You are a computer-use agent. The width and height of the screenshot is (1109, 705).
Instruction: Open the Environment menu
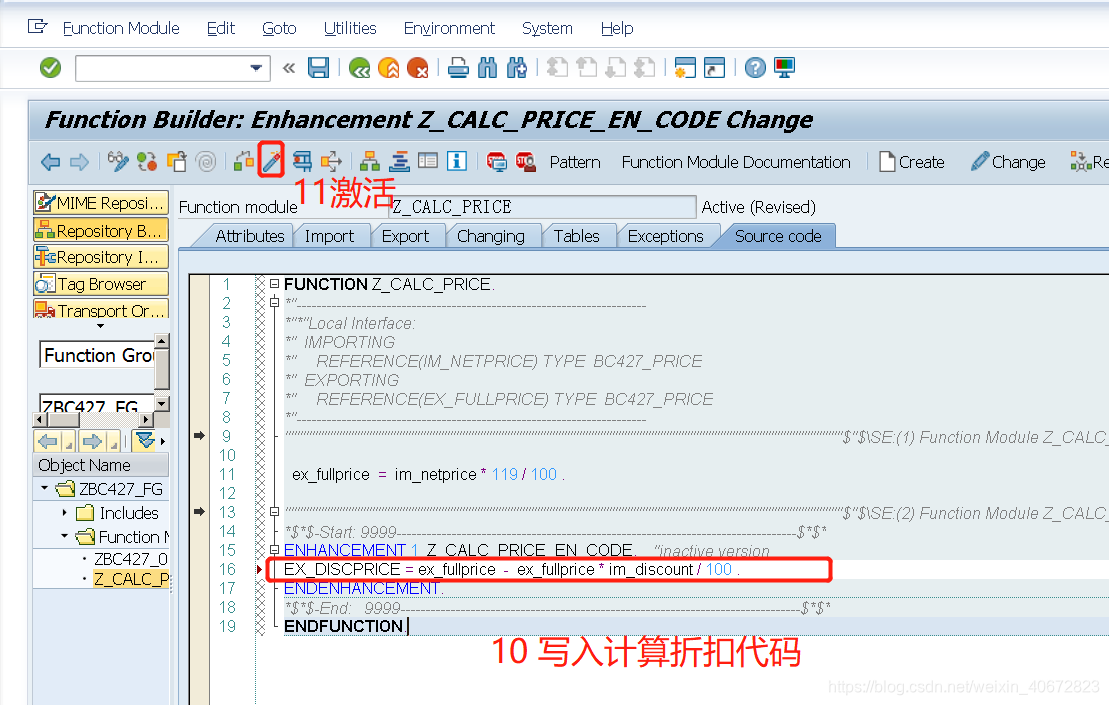449,28
